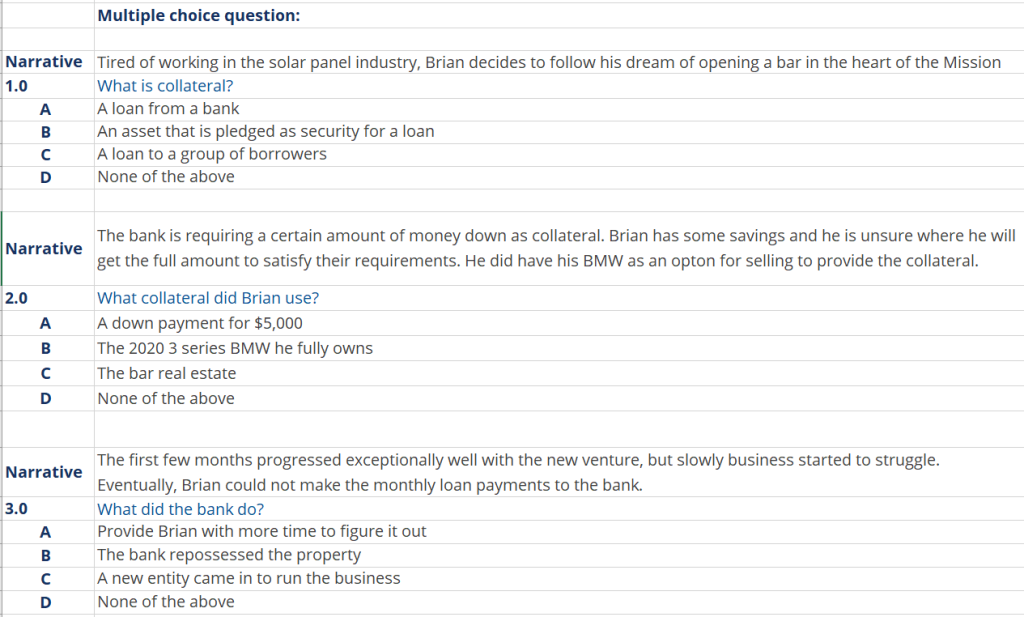
Task: Select "The 2020 3 series BMW" answer
Action: 234,348
